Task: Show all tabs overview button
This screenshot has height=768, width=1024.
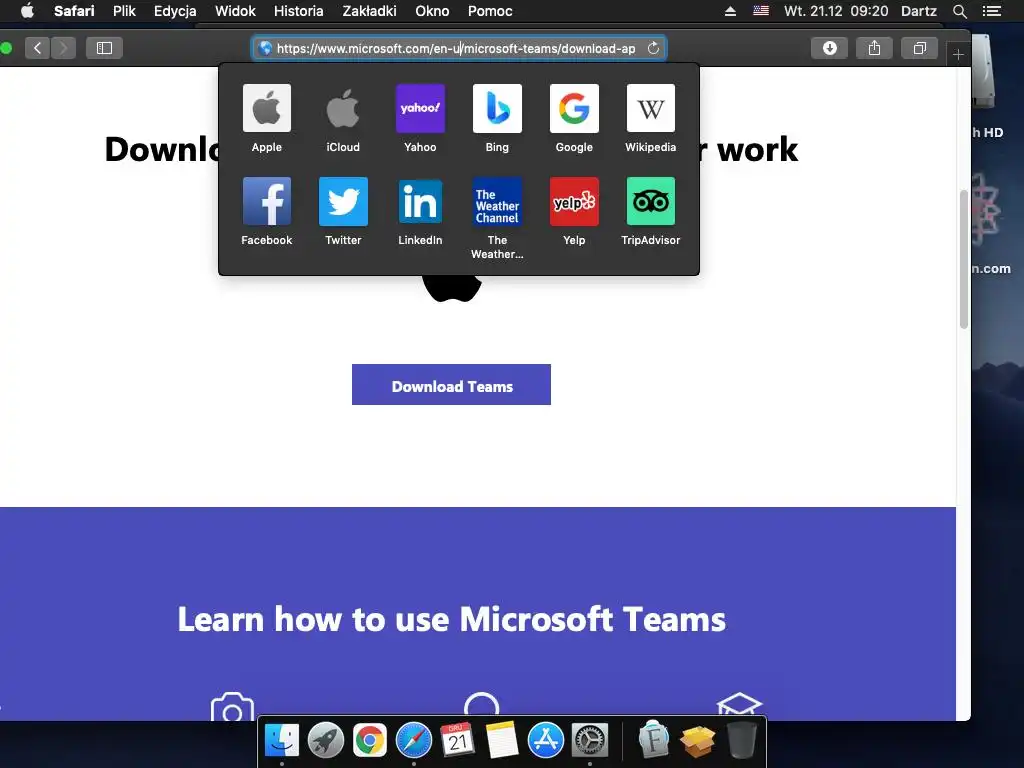Action: point(920,48)
